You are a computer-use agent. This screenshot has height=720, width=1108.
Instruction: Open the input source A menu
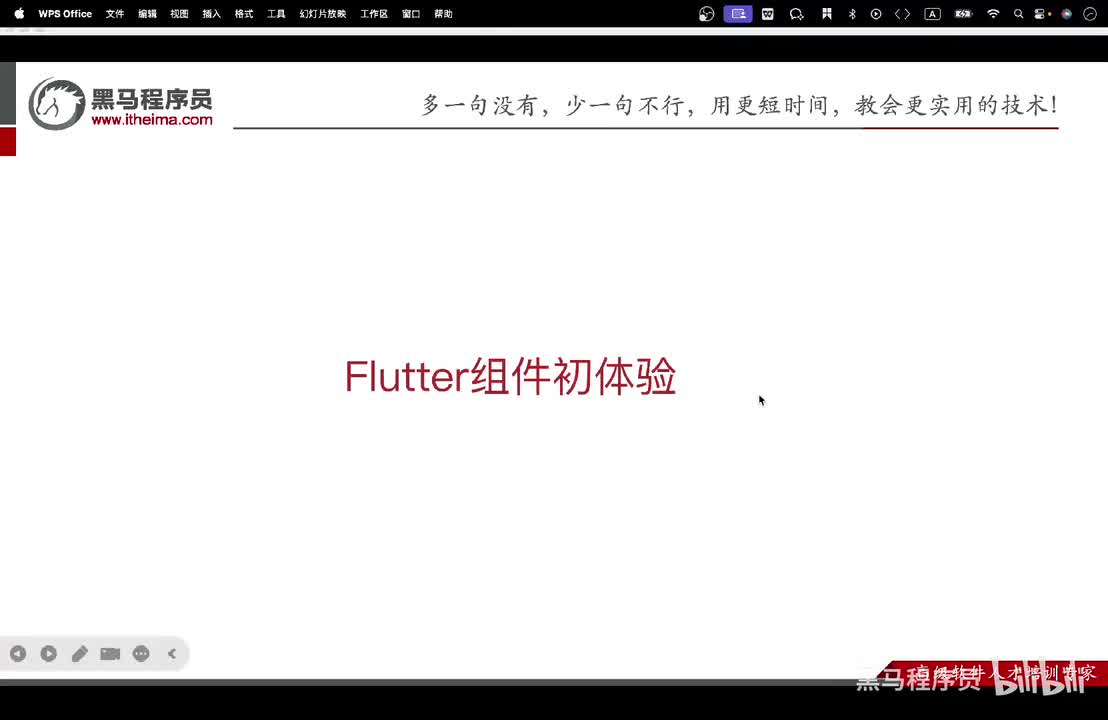pyautogui.click(x=933, y=13)
